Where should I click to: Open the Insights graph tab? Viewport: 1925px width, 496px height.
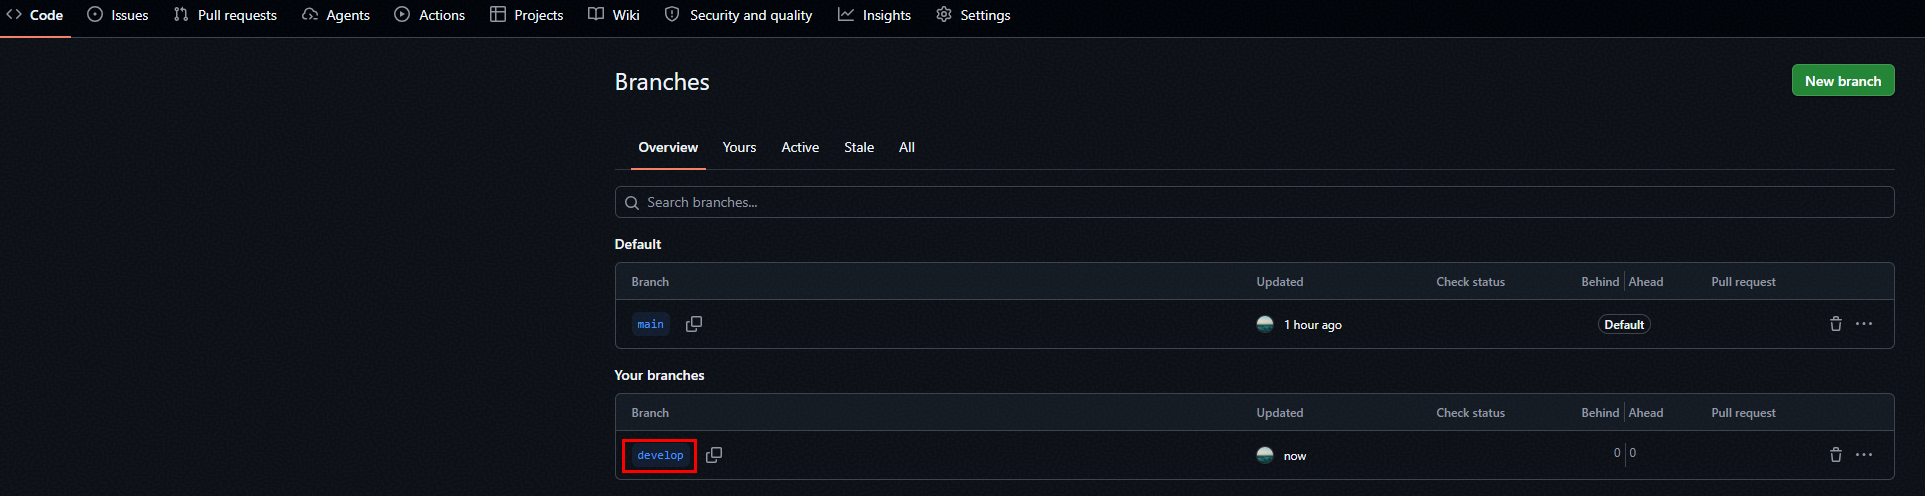[x=875, y=15]
